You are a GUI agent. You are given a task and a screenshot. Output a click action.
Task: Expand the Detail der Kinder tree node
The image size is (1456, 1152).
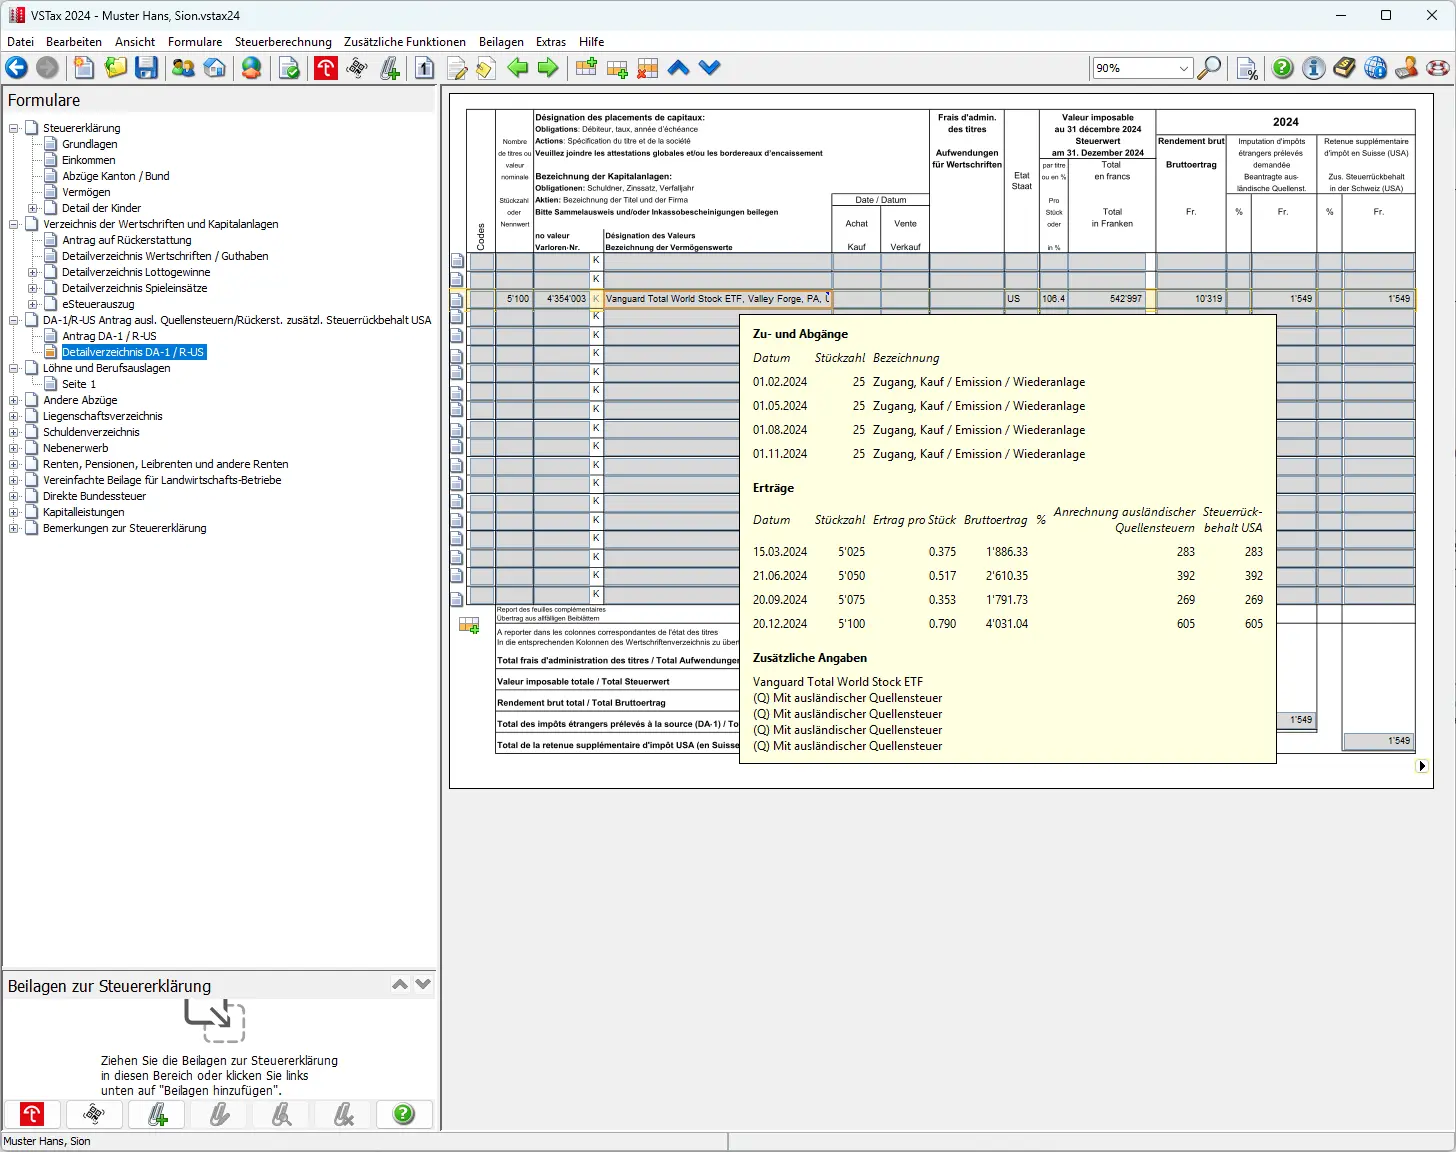click(33, 208)
